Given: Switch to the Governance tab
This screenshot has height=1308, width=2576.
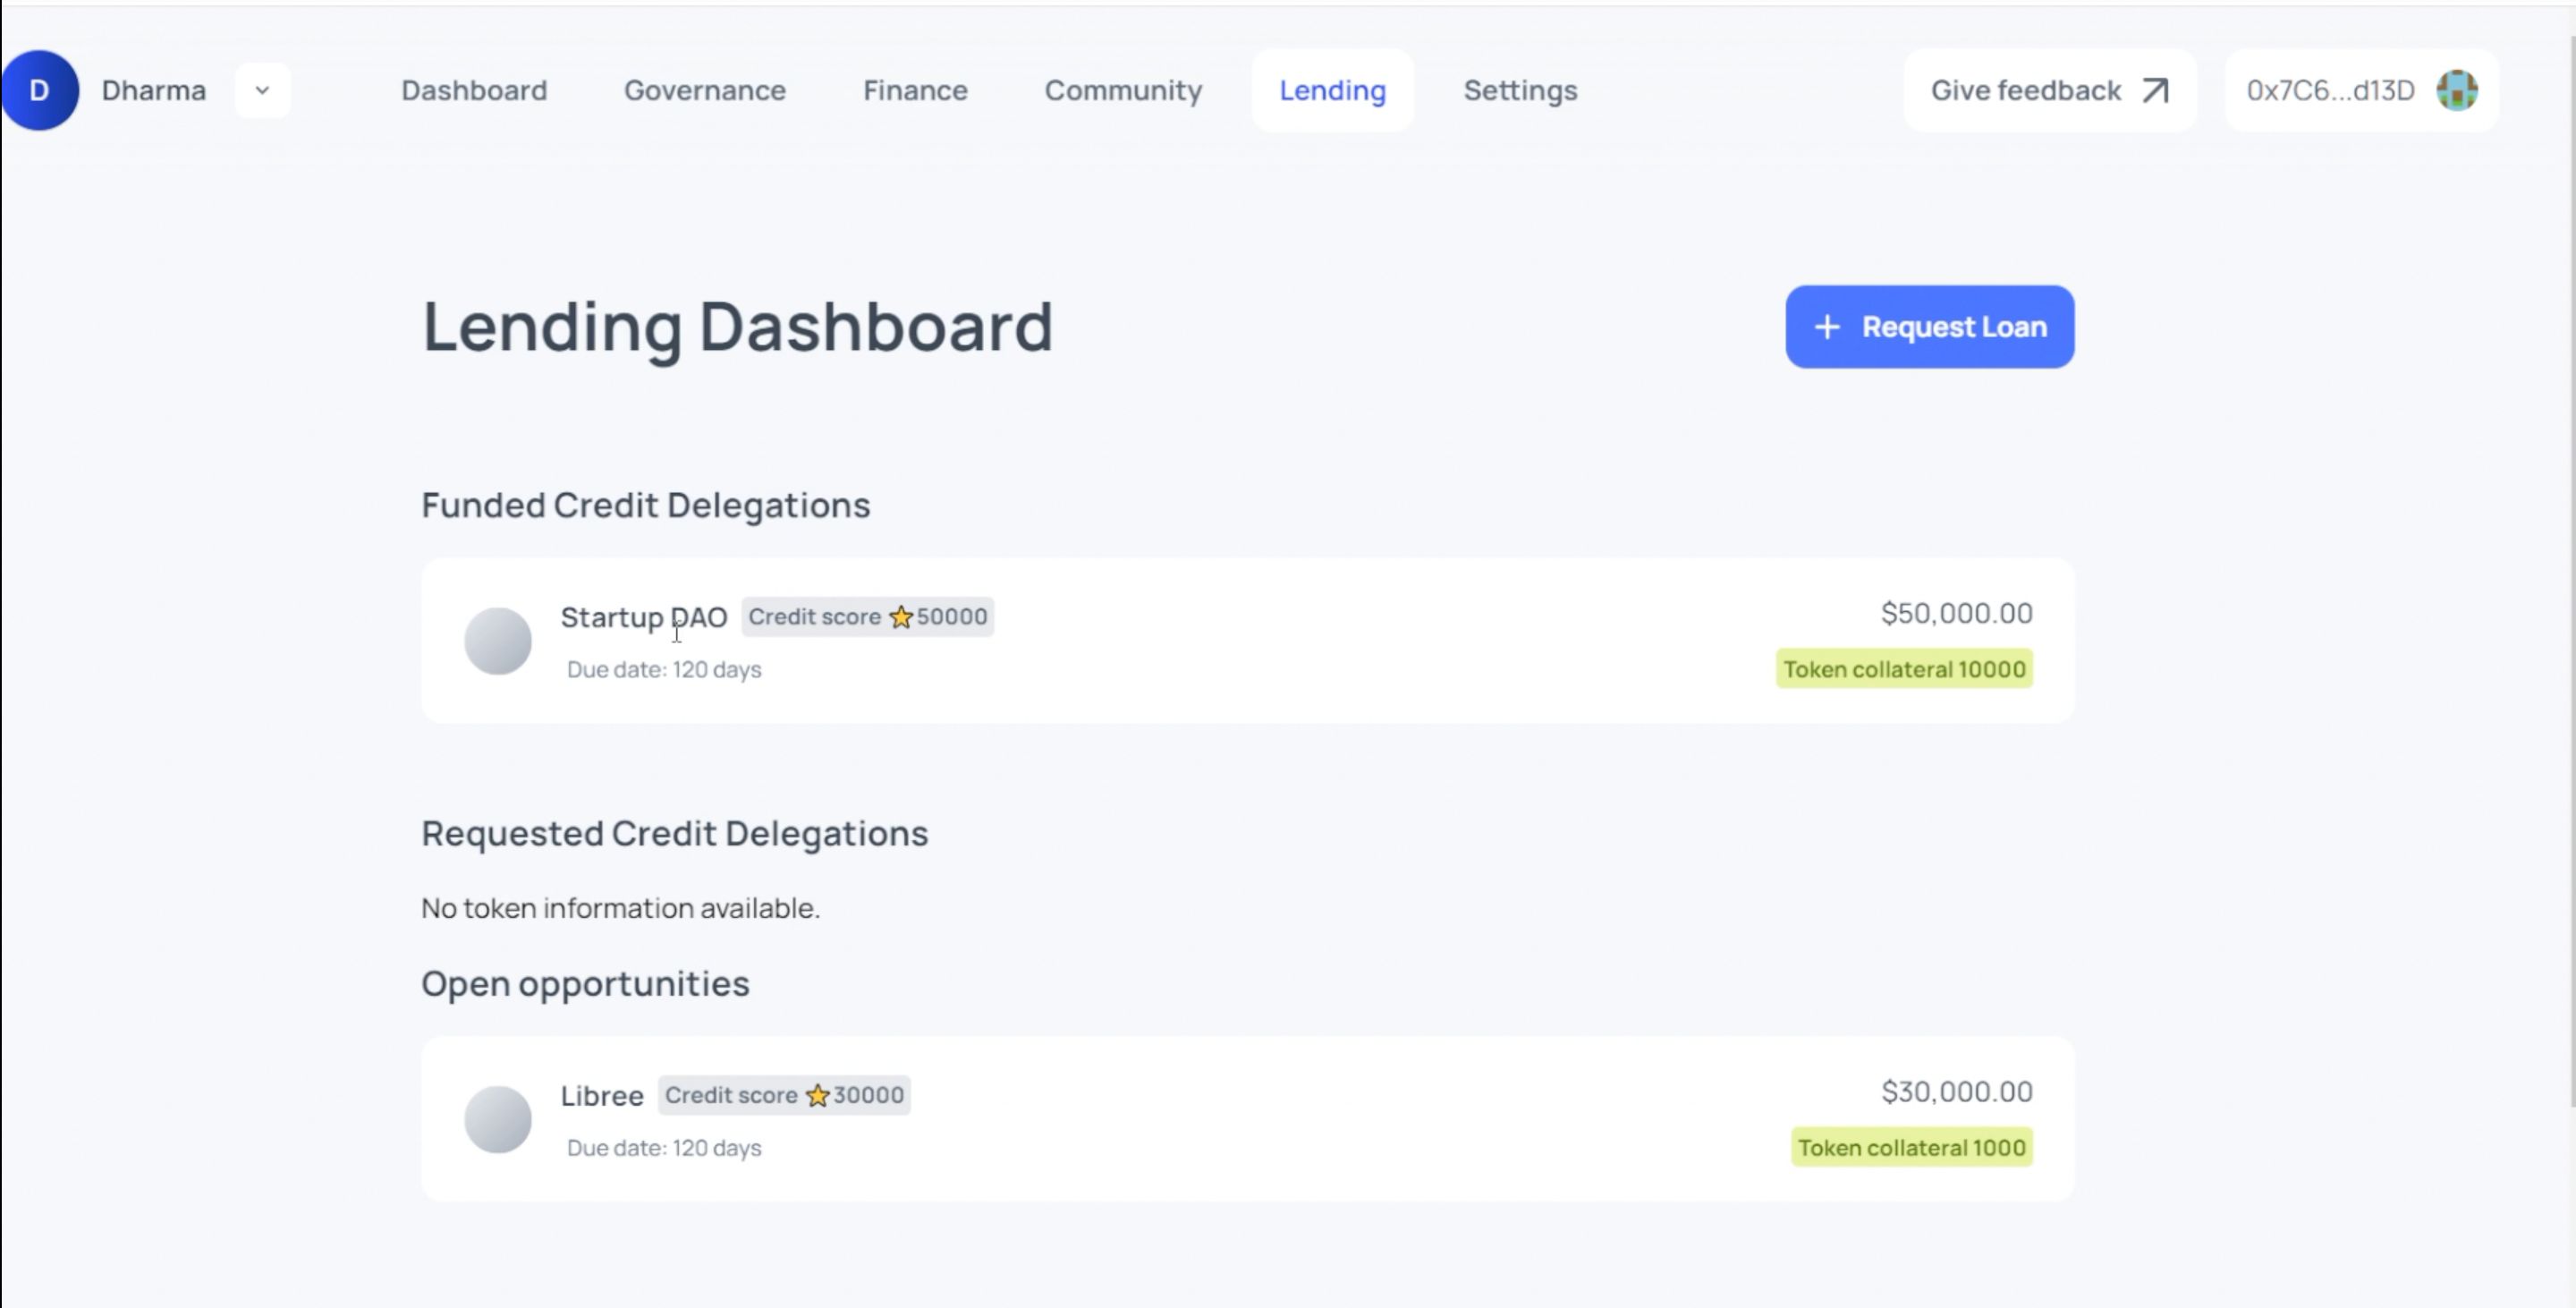Looking at the screenshot, I should click(x=705, y=90).
